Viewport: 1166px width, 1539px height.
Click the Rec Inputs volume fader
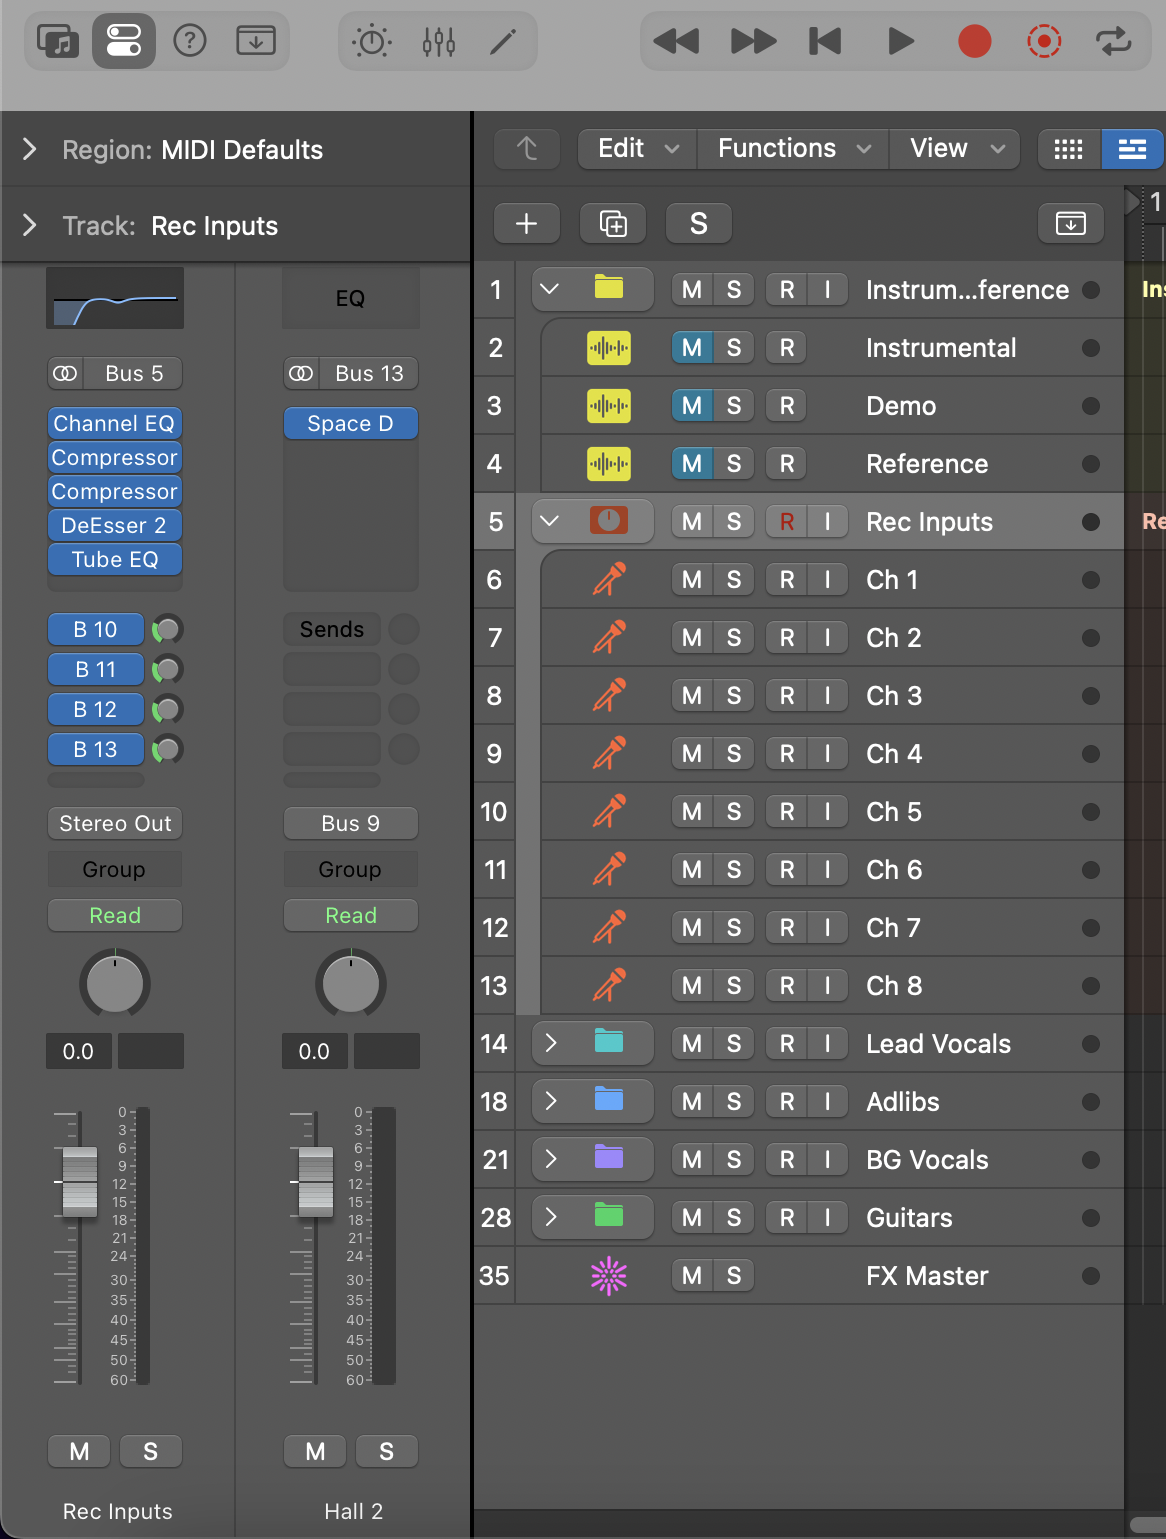(80, 1182)
